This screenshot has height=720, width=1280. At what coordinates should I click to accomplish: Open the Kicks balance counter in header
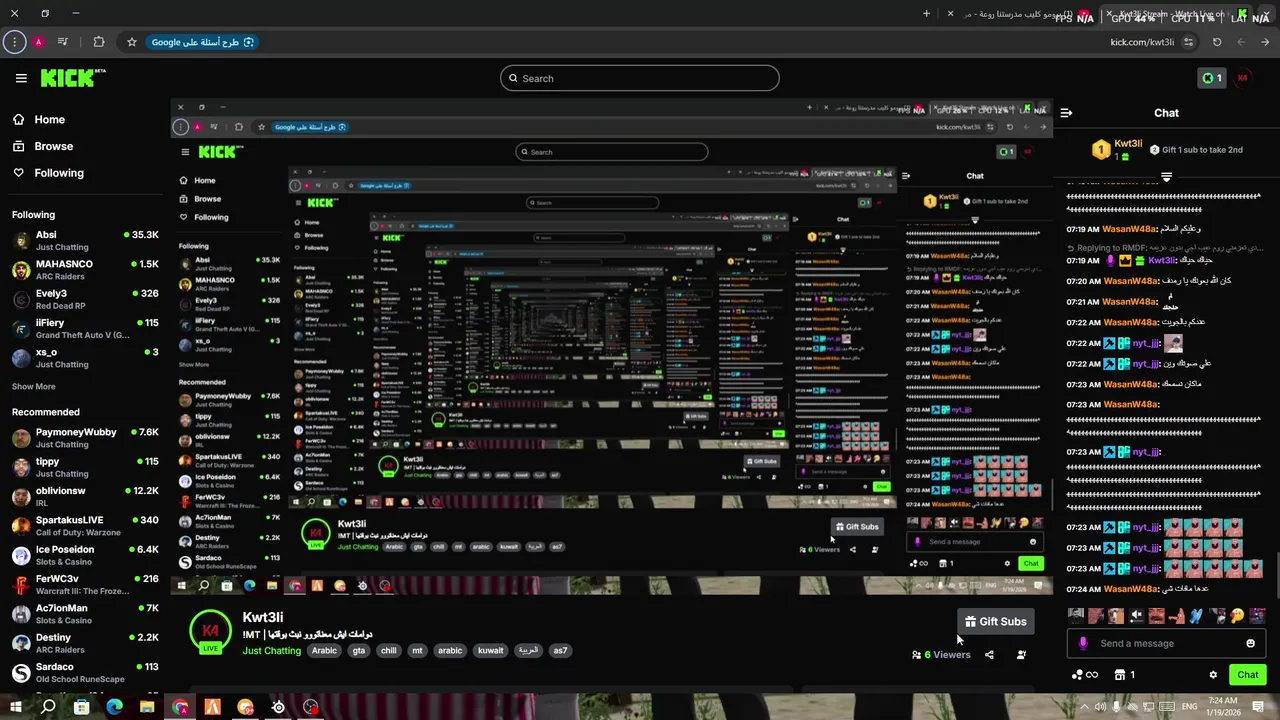pos(1212,78)
